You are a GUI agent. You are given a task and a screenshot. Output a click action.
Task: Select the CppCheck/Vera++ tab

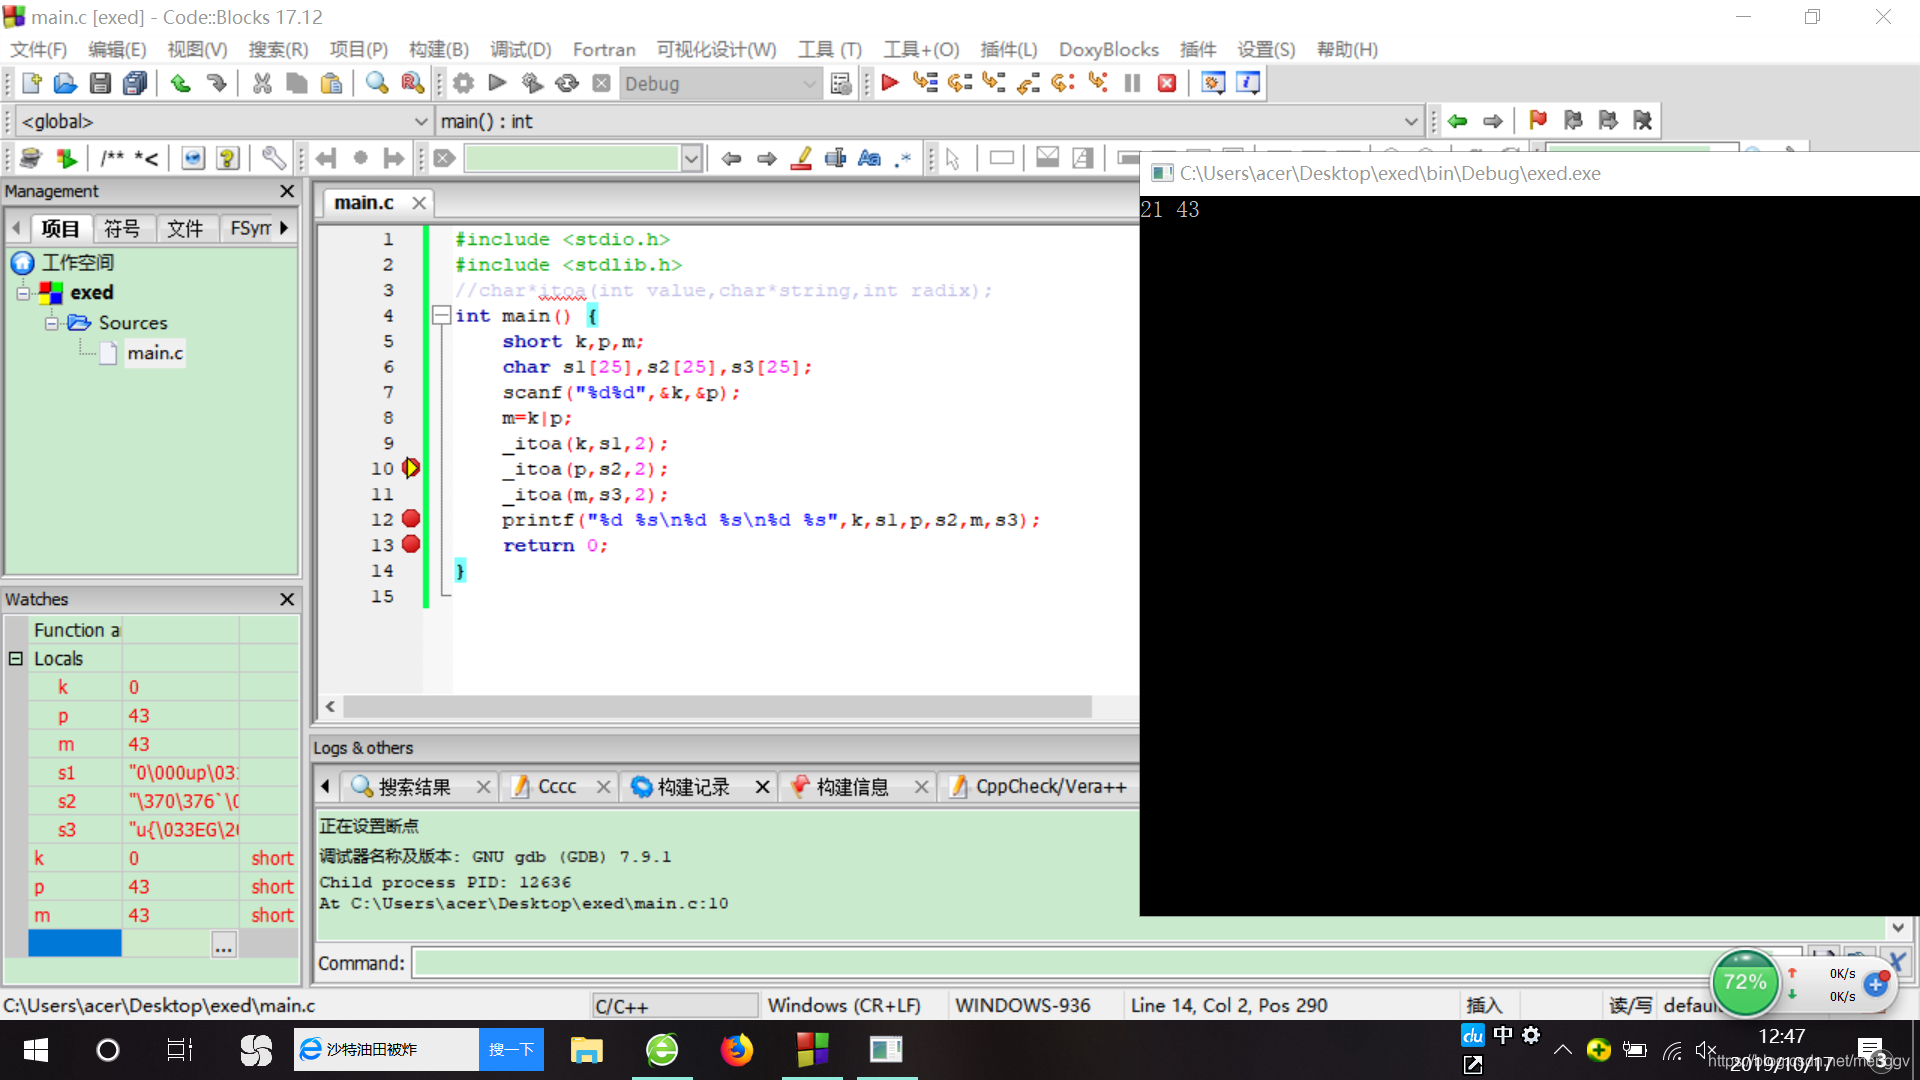1051,786
